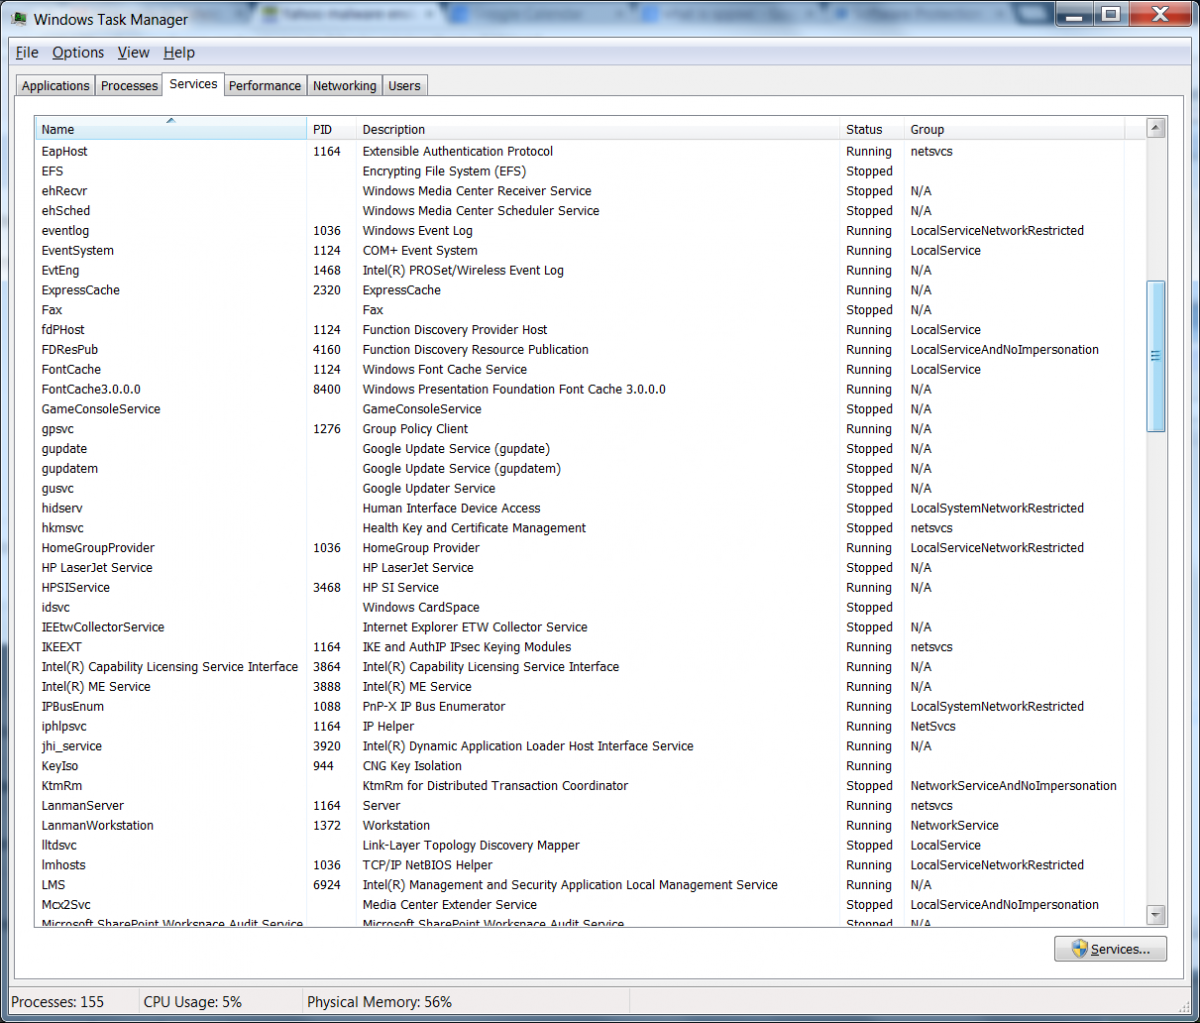Select the EFS service row
Screen dimensions: 1200x1023
click(590, 171)
